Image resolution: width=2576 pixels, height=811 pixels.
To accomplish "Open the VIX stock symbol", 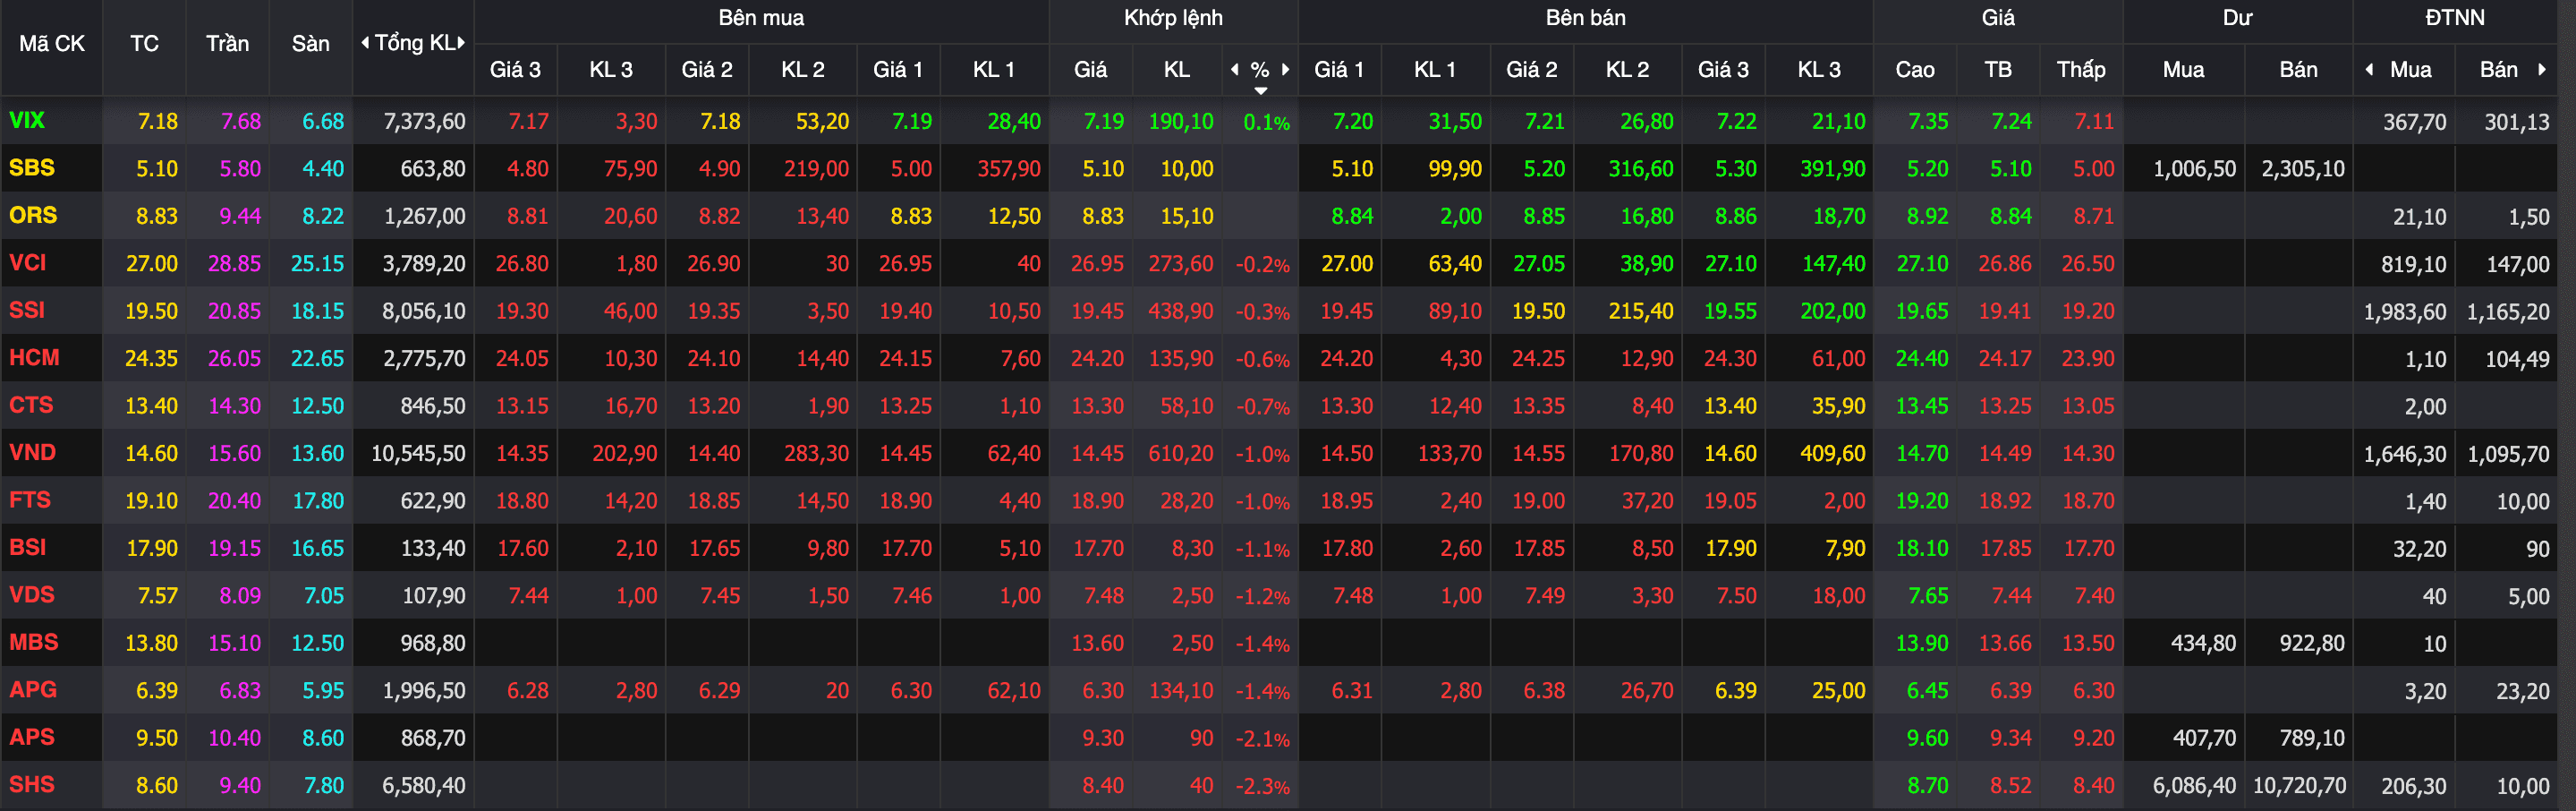I will click(x=27, y=121).
